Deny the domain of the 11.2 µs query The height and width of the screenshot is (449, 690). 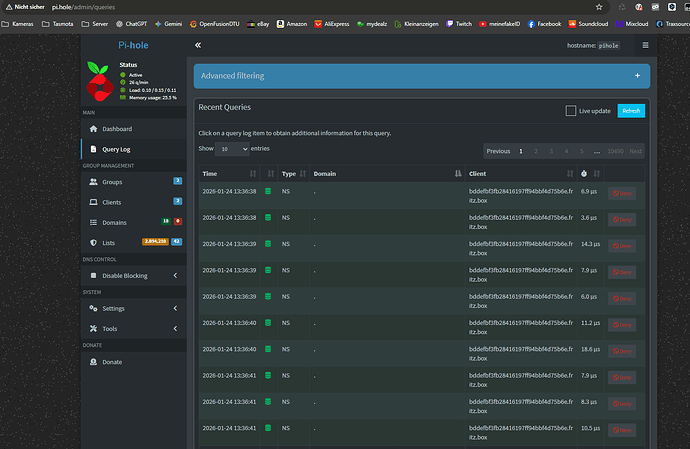pyautogui.click(x=622, y=325)
